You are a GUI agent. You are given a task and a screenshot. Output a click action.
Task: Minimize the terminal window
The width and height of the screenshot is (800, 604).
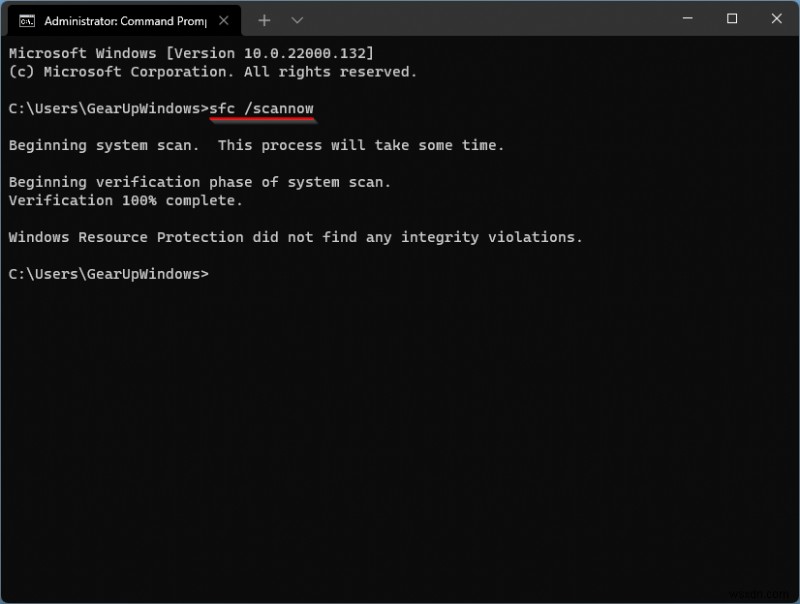687,18
